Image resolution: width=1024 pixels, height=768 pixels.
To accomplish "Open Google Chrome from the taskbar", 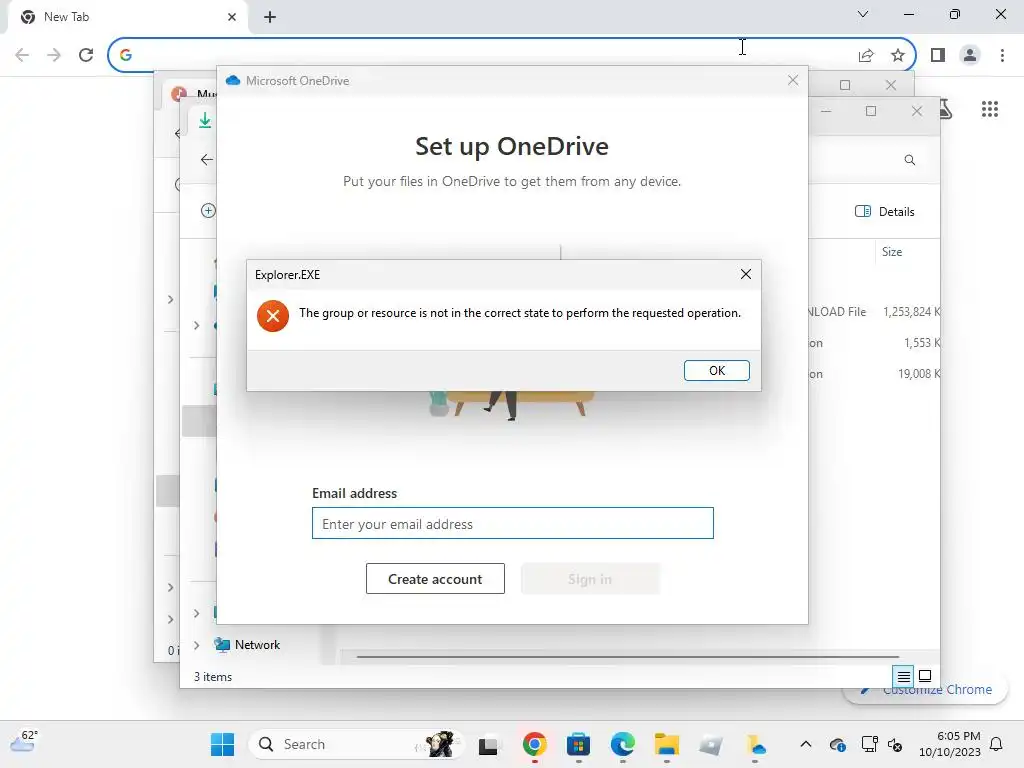I will tap(534, 744).
